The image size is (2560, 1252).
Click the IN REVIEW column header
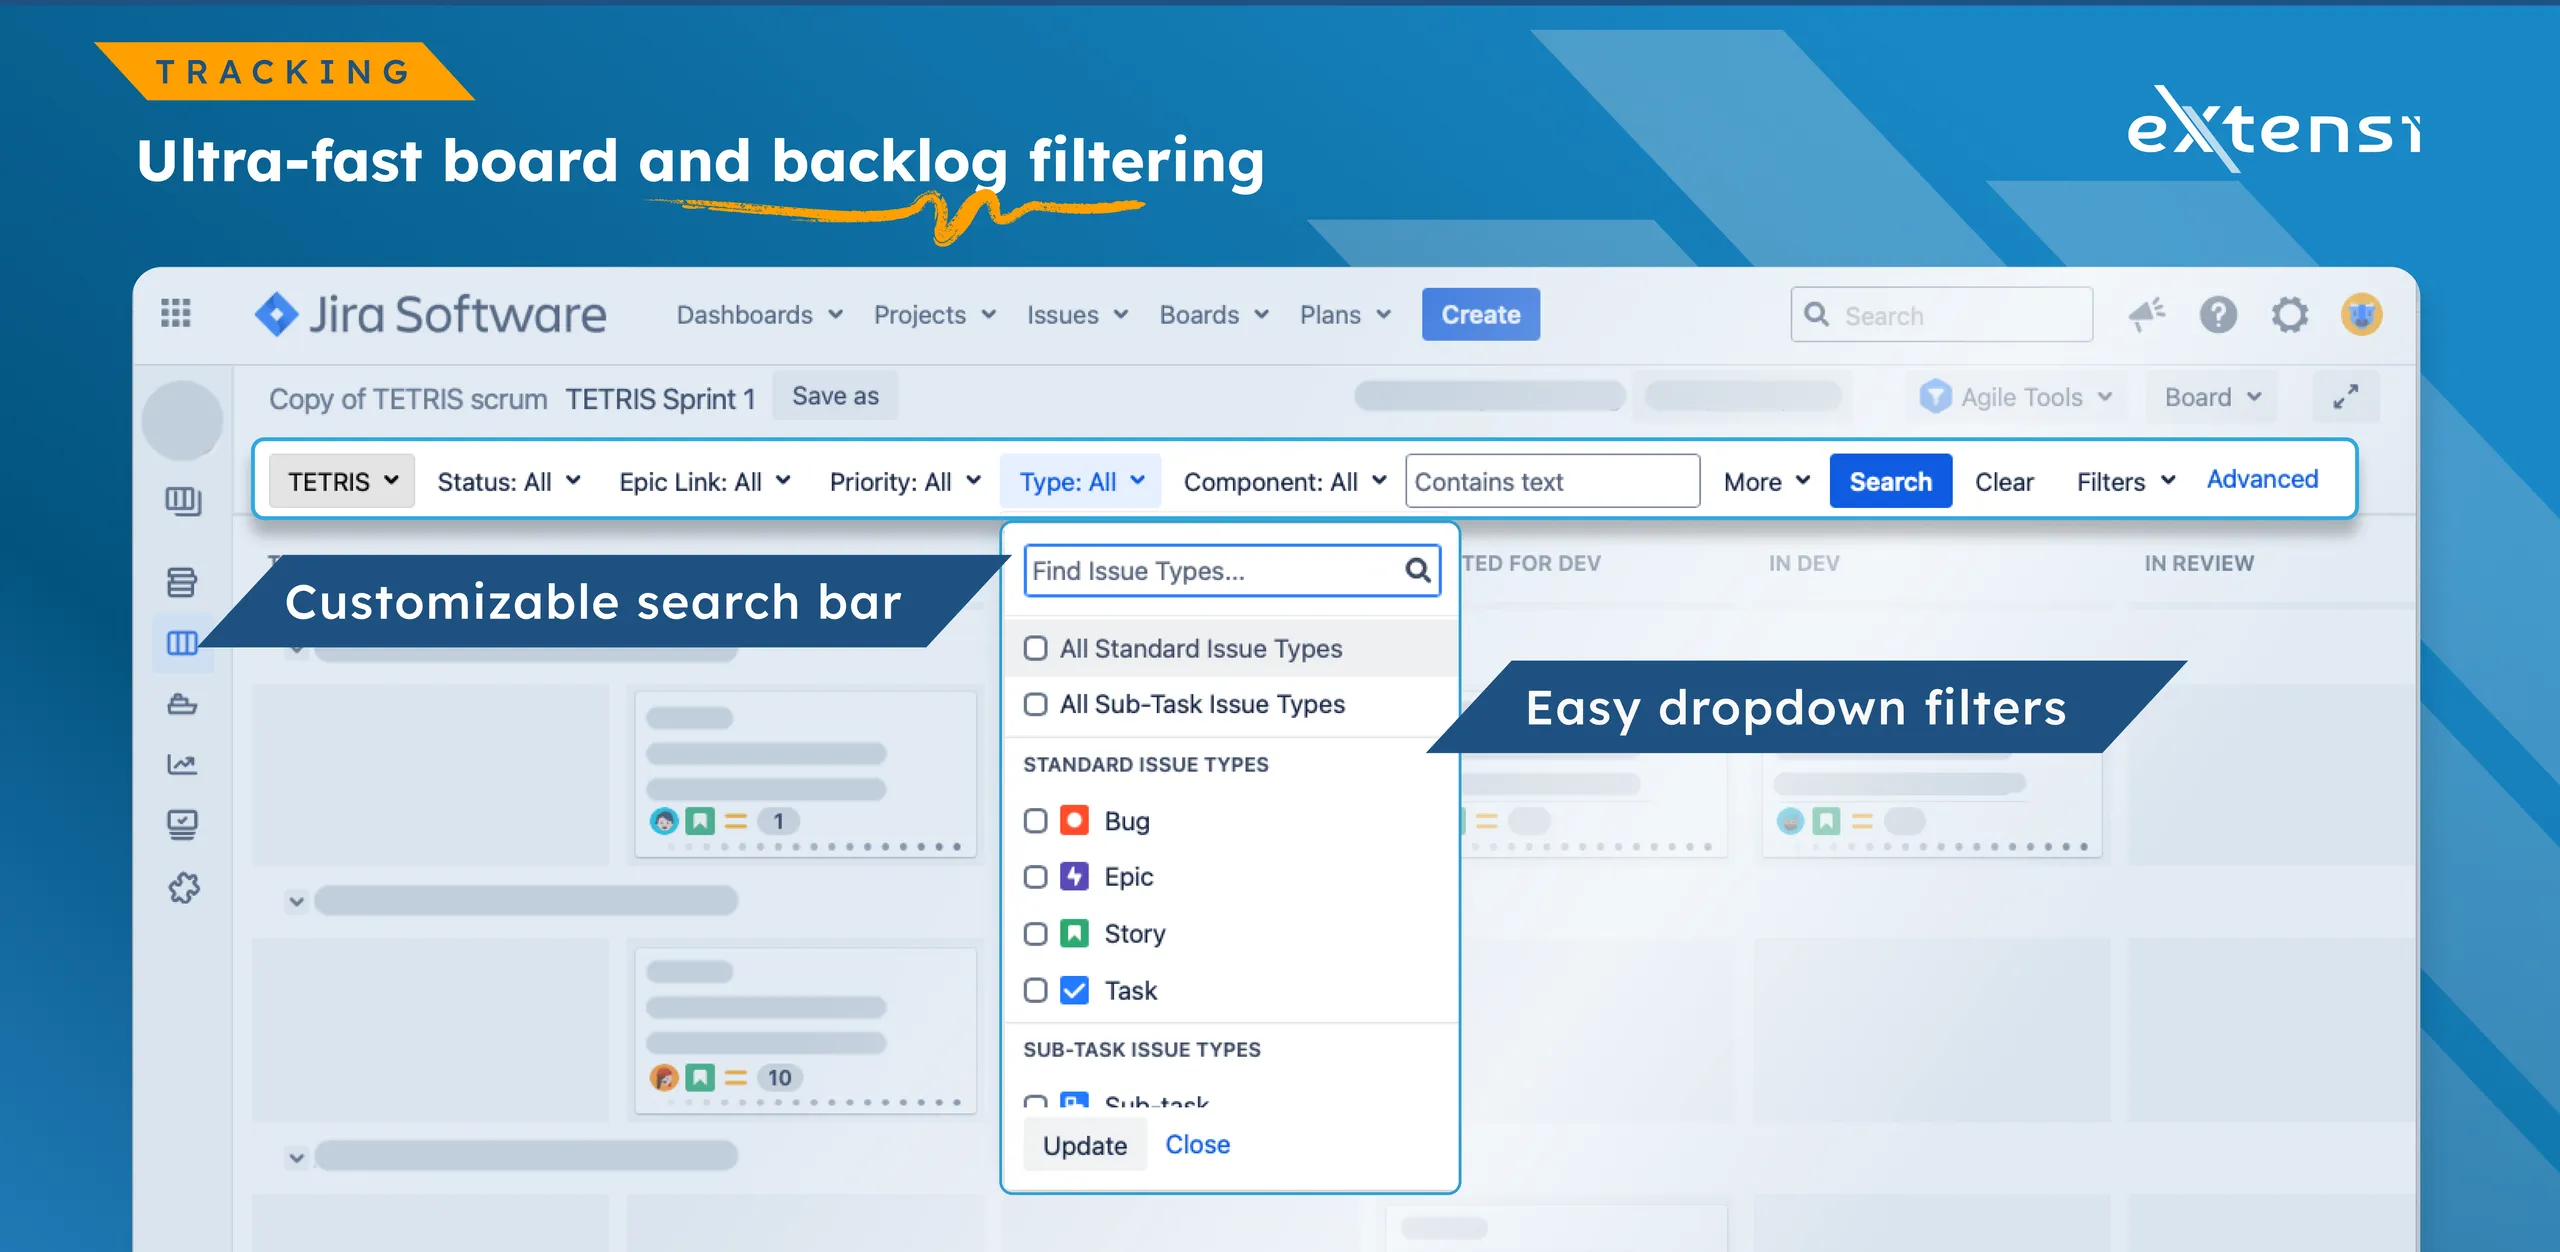[x=2199, y=563]
